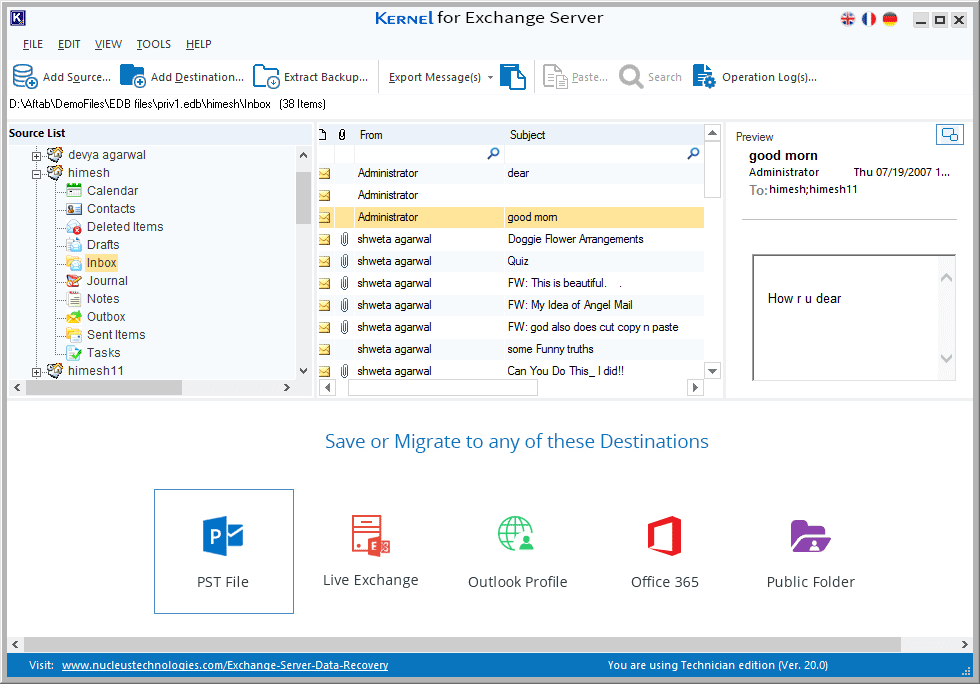The height and width of the screenshot is (684, 980).
Task: Select the 'some Funny truths' message
Action: click(511, 349)
